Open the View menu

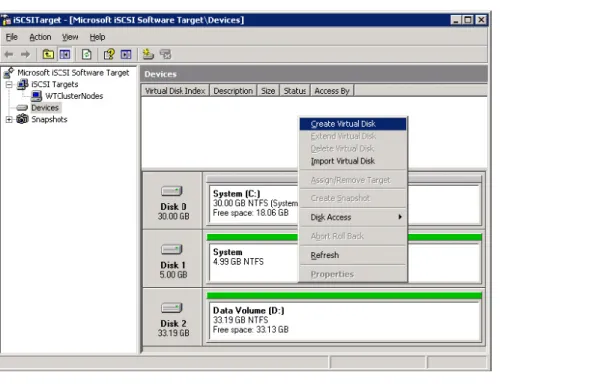(x=70, y=37)
